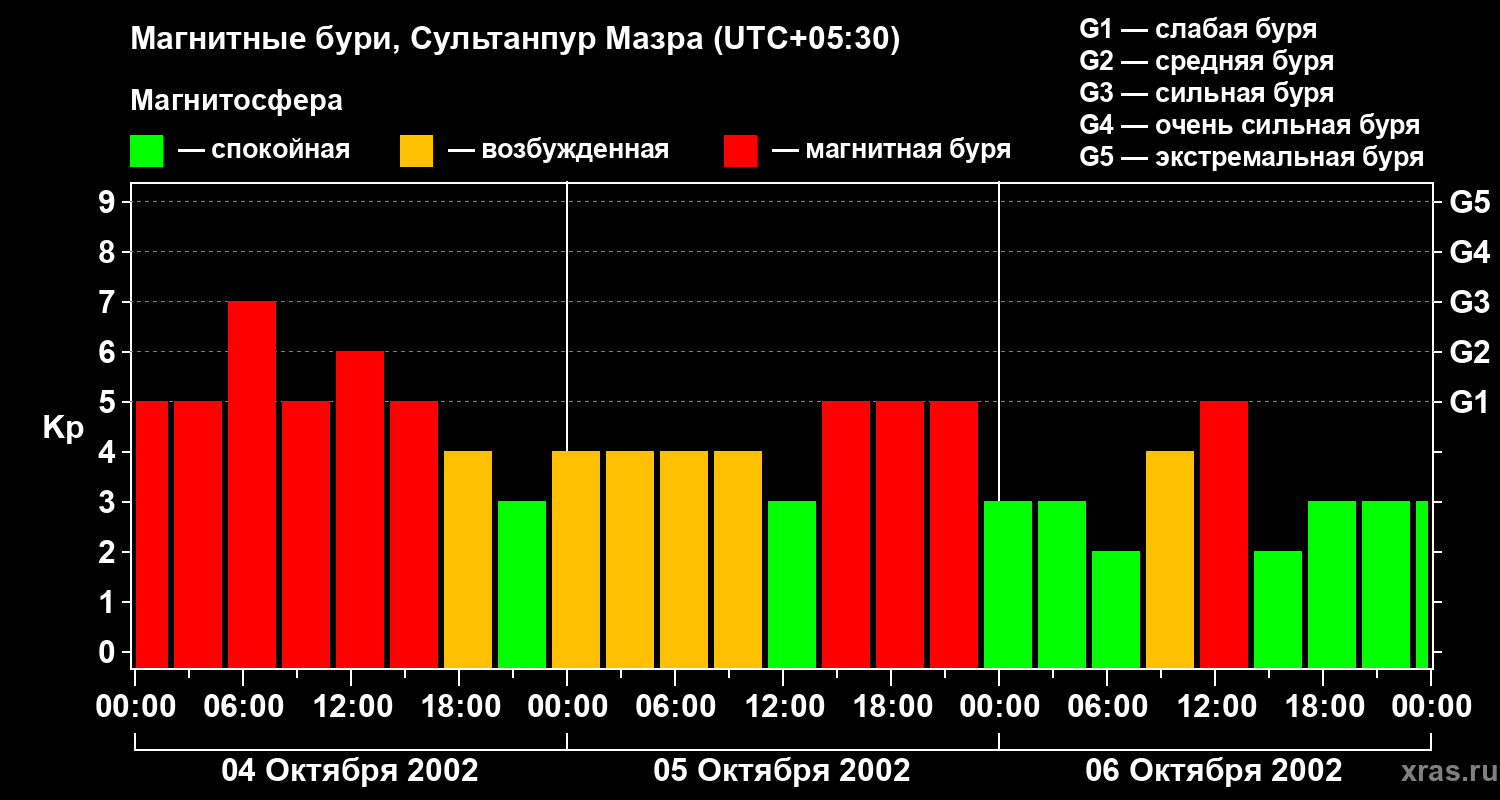Click the G5 storm level label on axis

(1470, 202)
